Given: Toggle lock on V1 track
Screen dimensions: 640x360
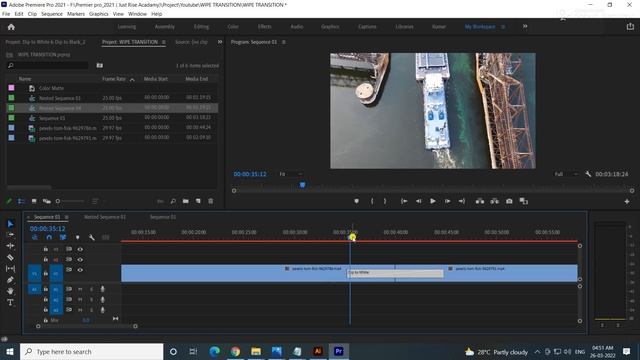Looking at the screenshot, I should tap(46, 273).
